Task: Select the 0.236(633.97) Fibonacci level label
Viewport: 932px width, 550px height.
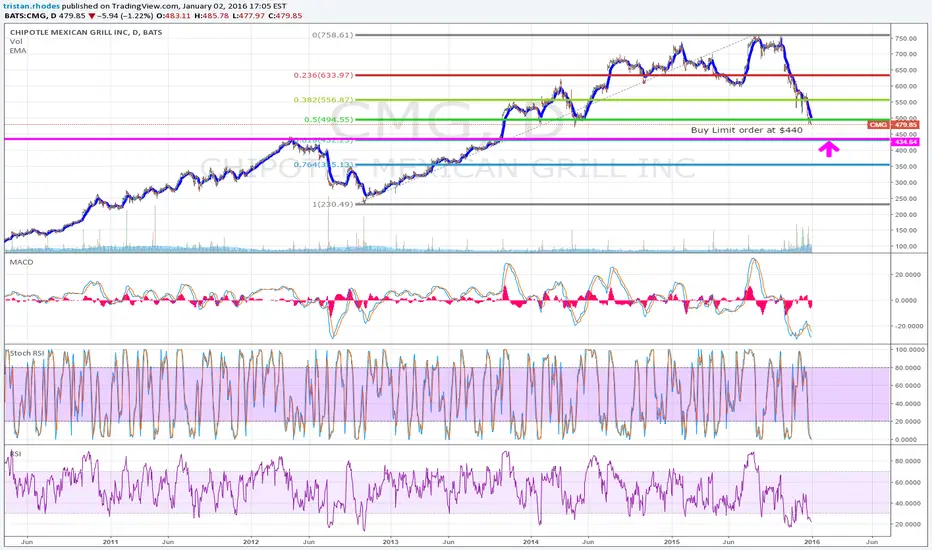Action: point(323,76)
